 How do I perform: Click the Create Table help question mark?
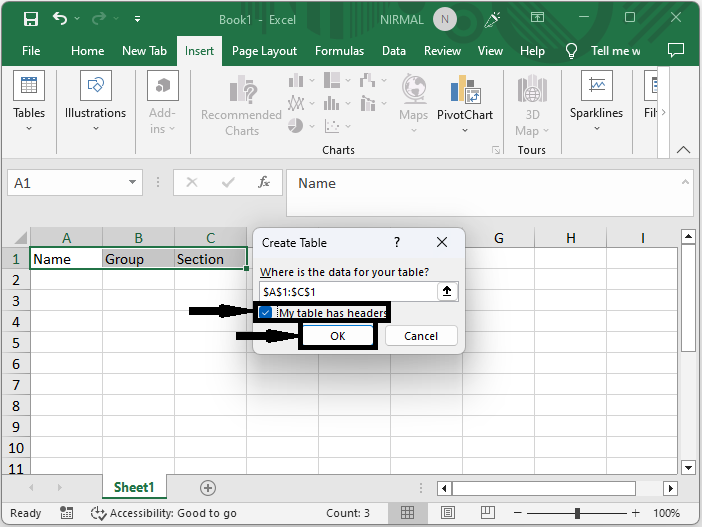tap(397, 242)
